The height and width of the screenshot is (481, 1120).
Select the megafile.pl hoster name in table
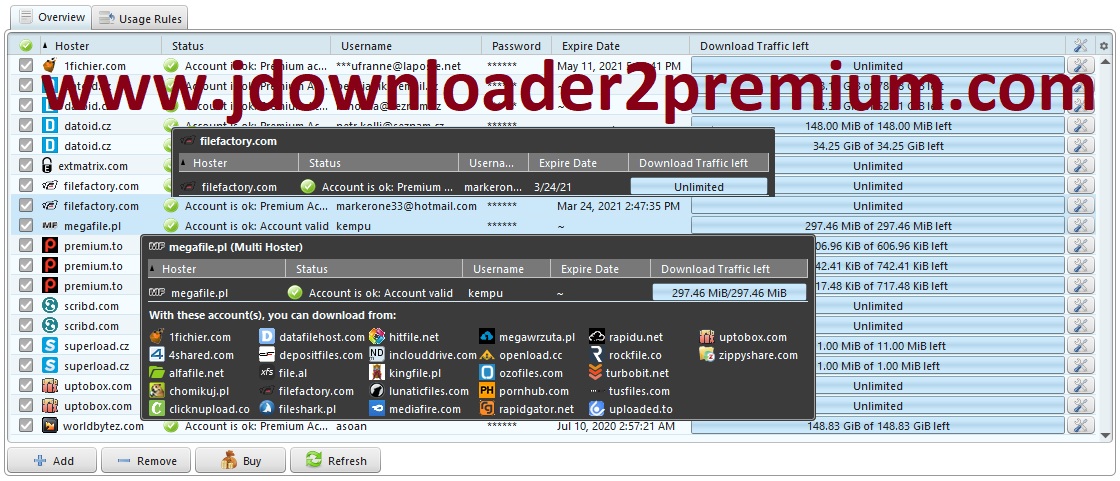click(x=92, y=226)
